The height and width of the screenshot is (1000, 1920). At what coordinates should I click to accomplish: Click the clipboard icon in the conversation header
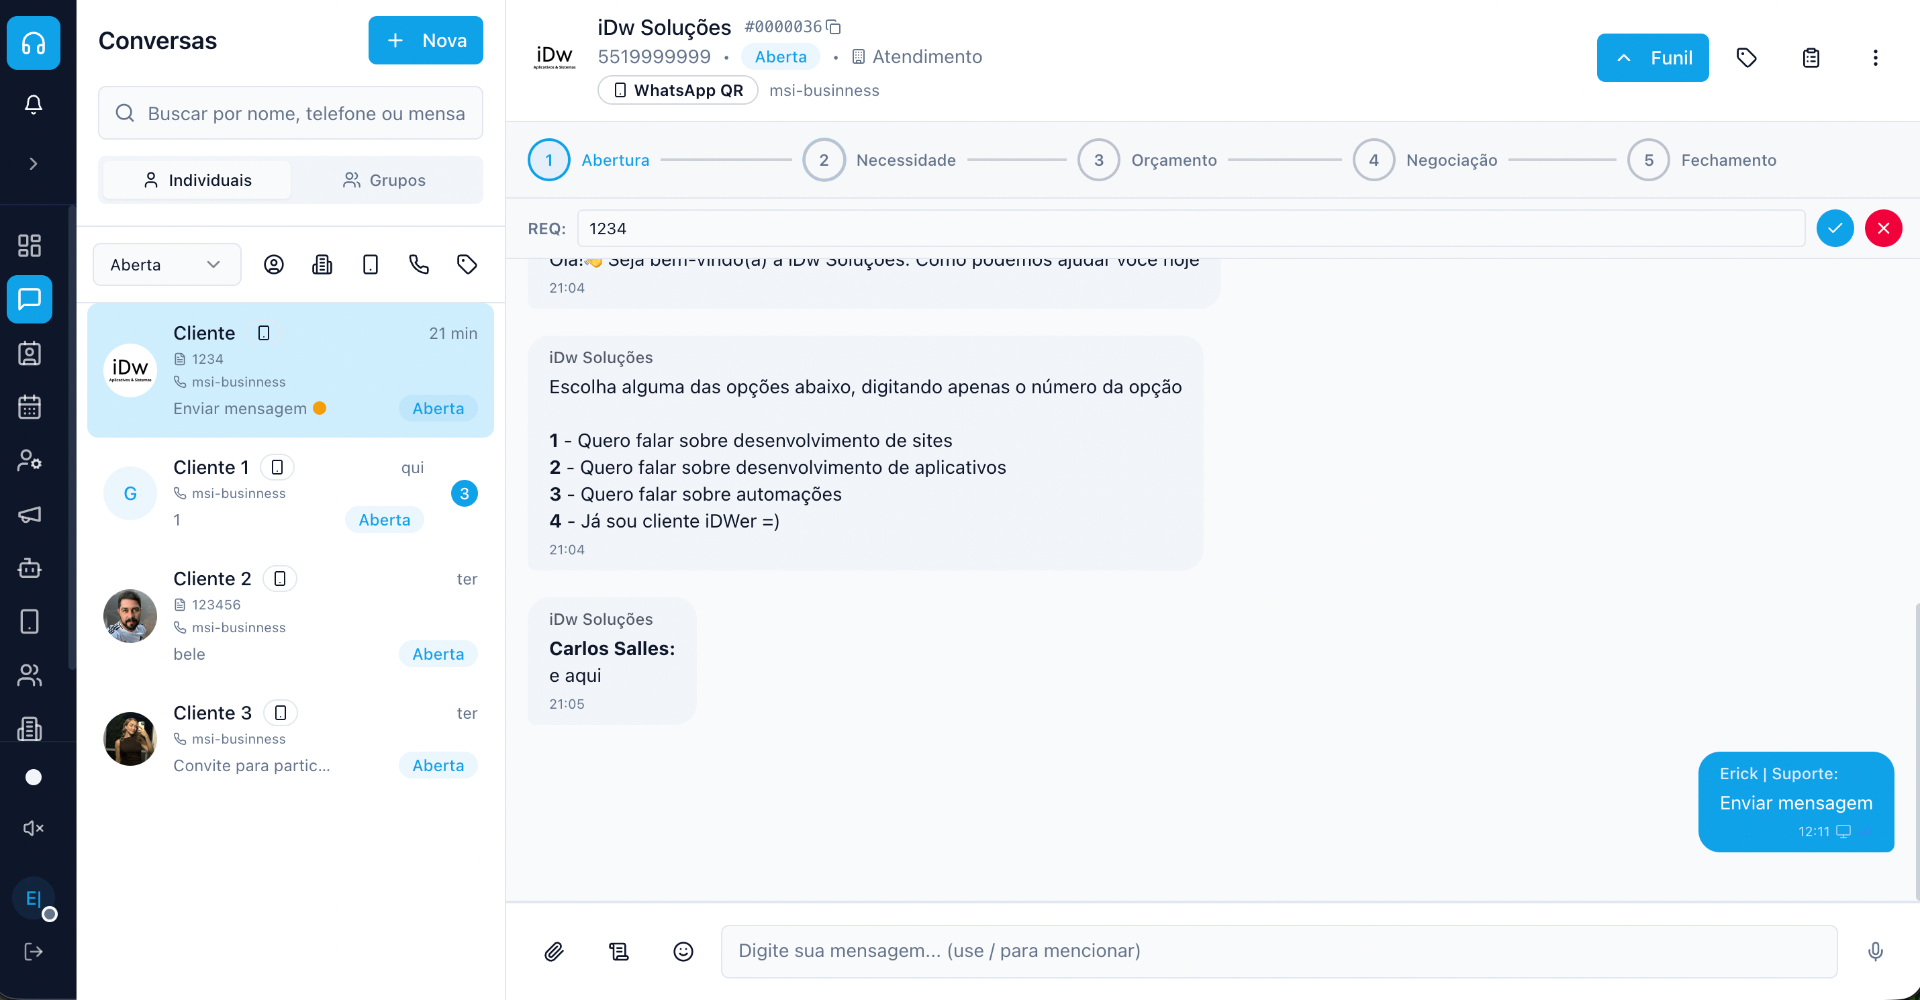click(1810, 57)
